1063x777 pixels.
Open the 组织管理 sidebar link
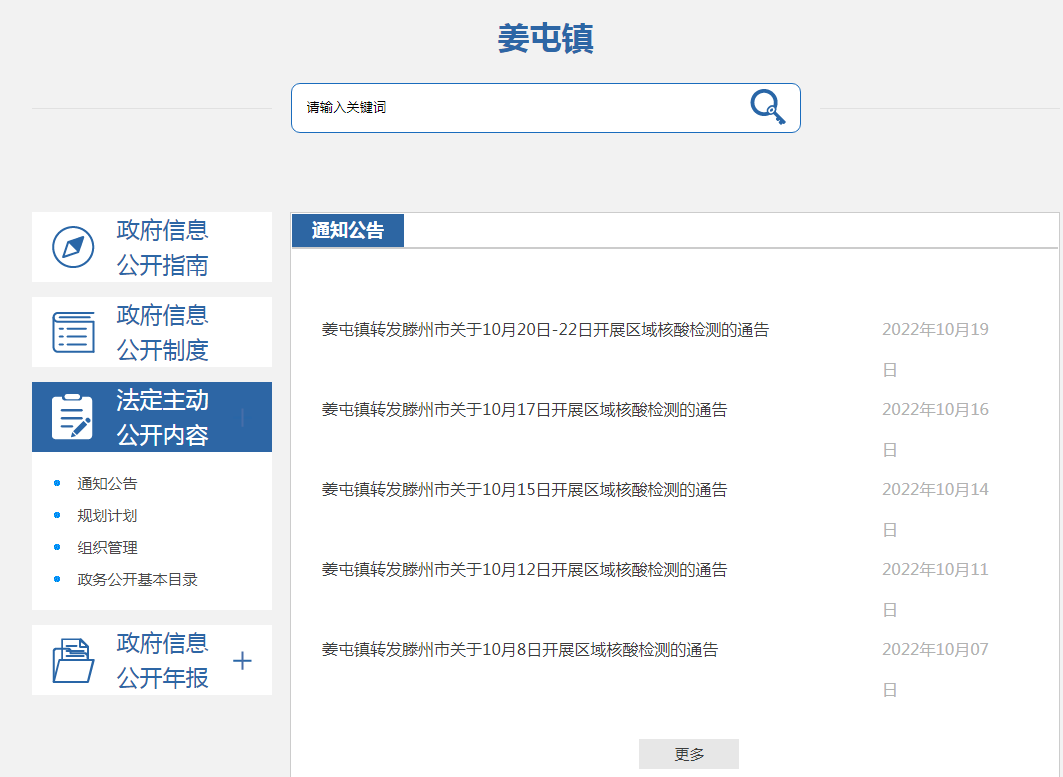click(107, 547)
